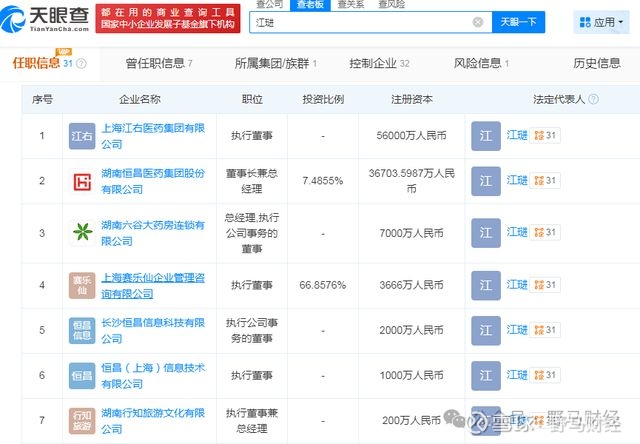This screenshot has width=640, height=444.
Task: Click the red 恒昌医药 company logo
Action: 82,182
